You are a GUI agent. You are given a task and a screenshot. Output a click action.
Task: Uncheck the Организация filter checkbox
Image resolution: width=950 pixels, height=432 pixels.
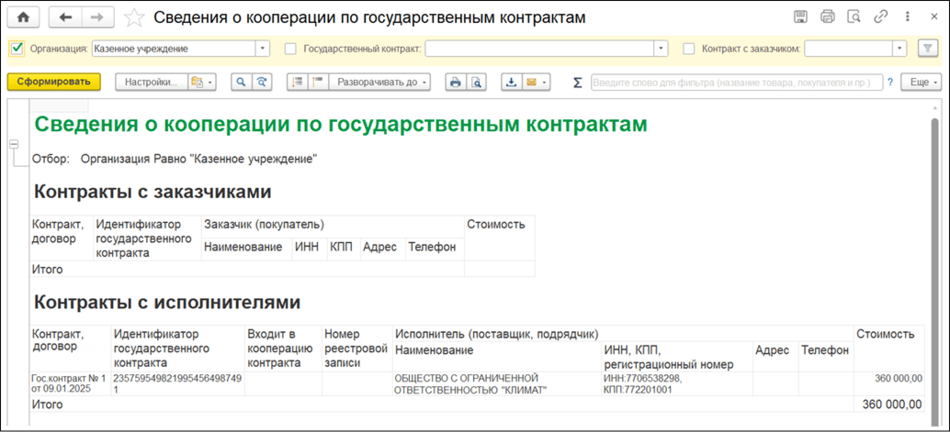tap(17, 48)
